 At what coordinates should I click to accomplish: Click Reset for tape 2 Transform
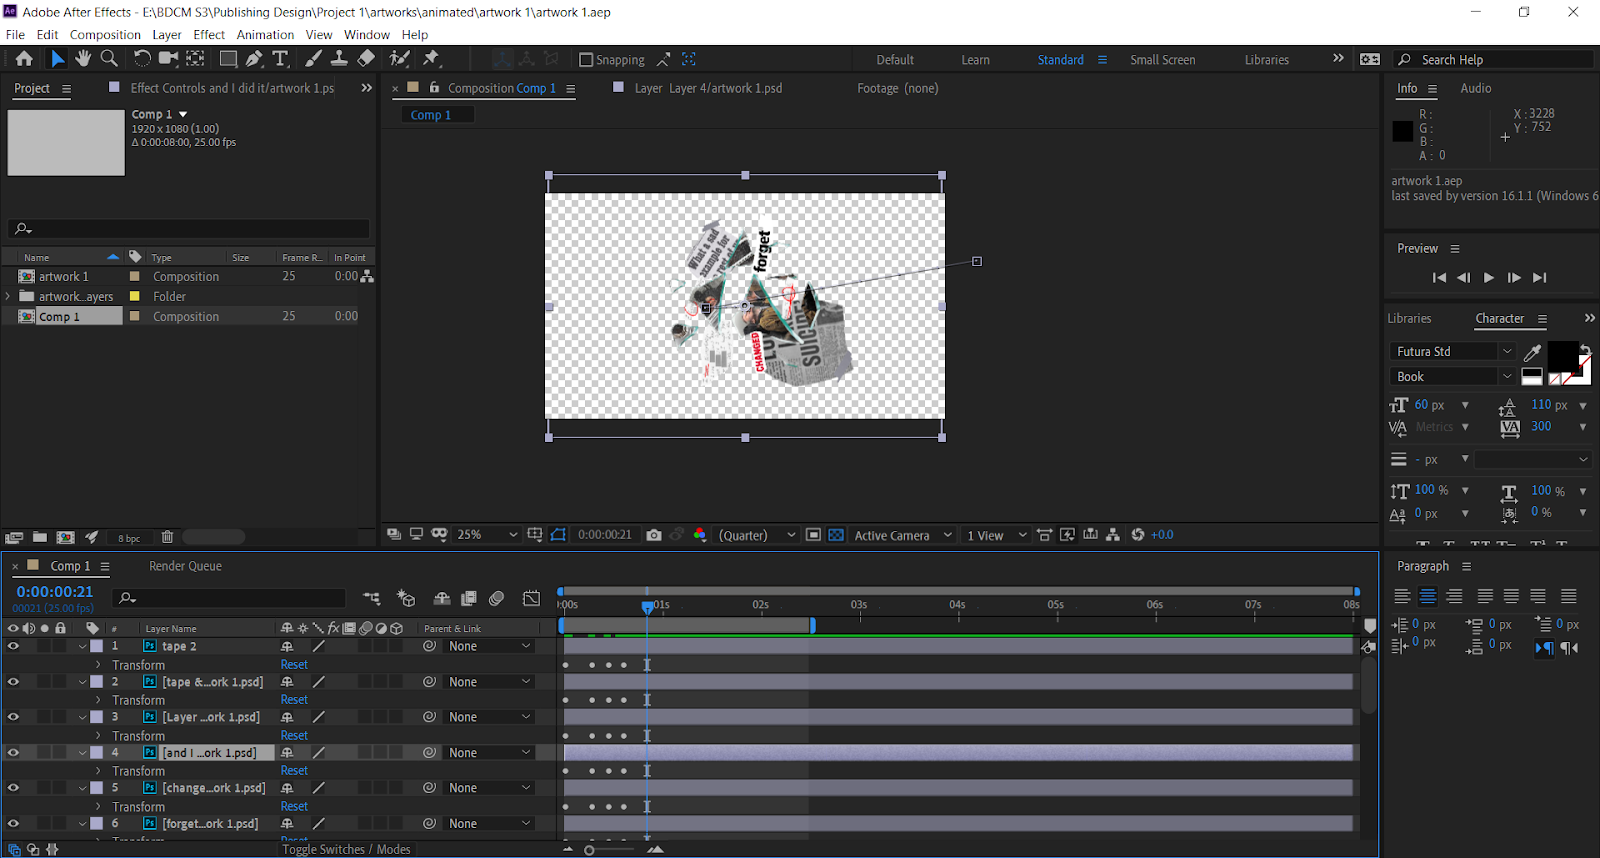coord(294,665)
